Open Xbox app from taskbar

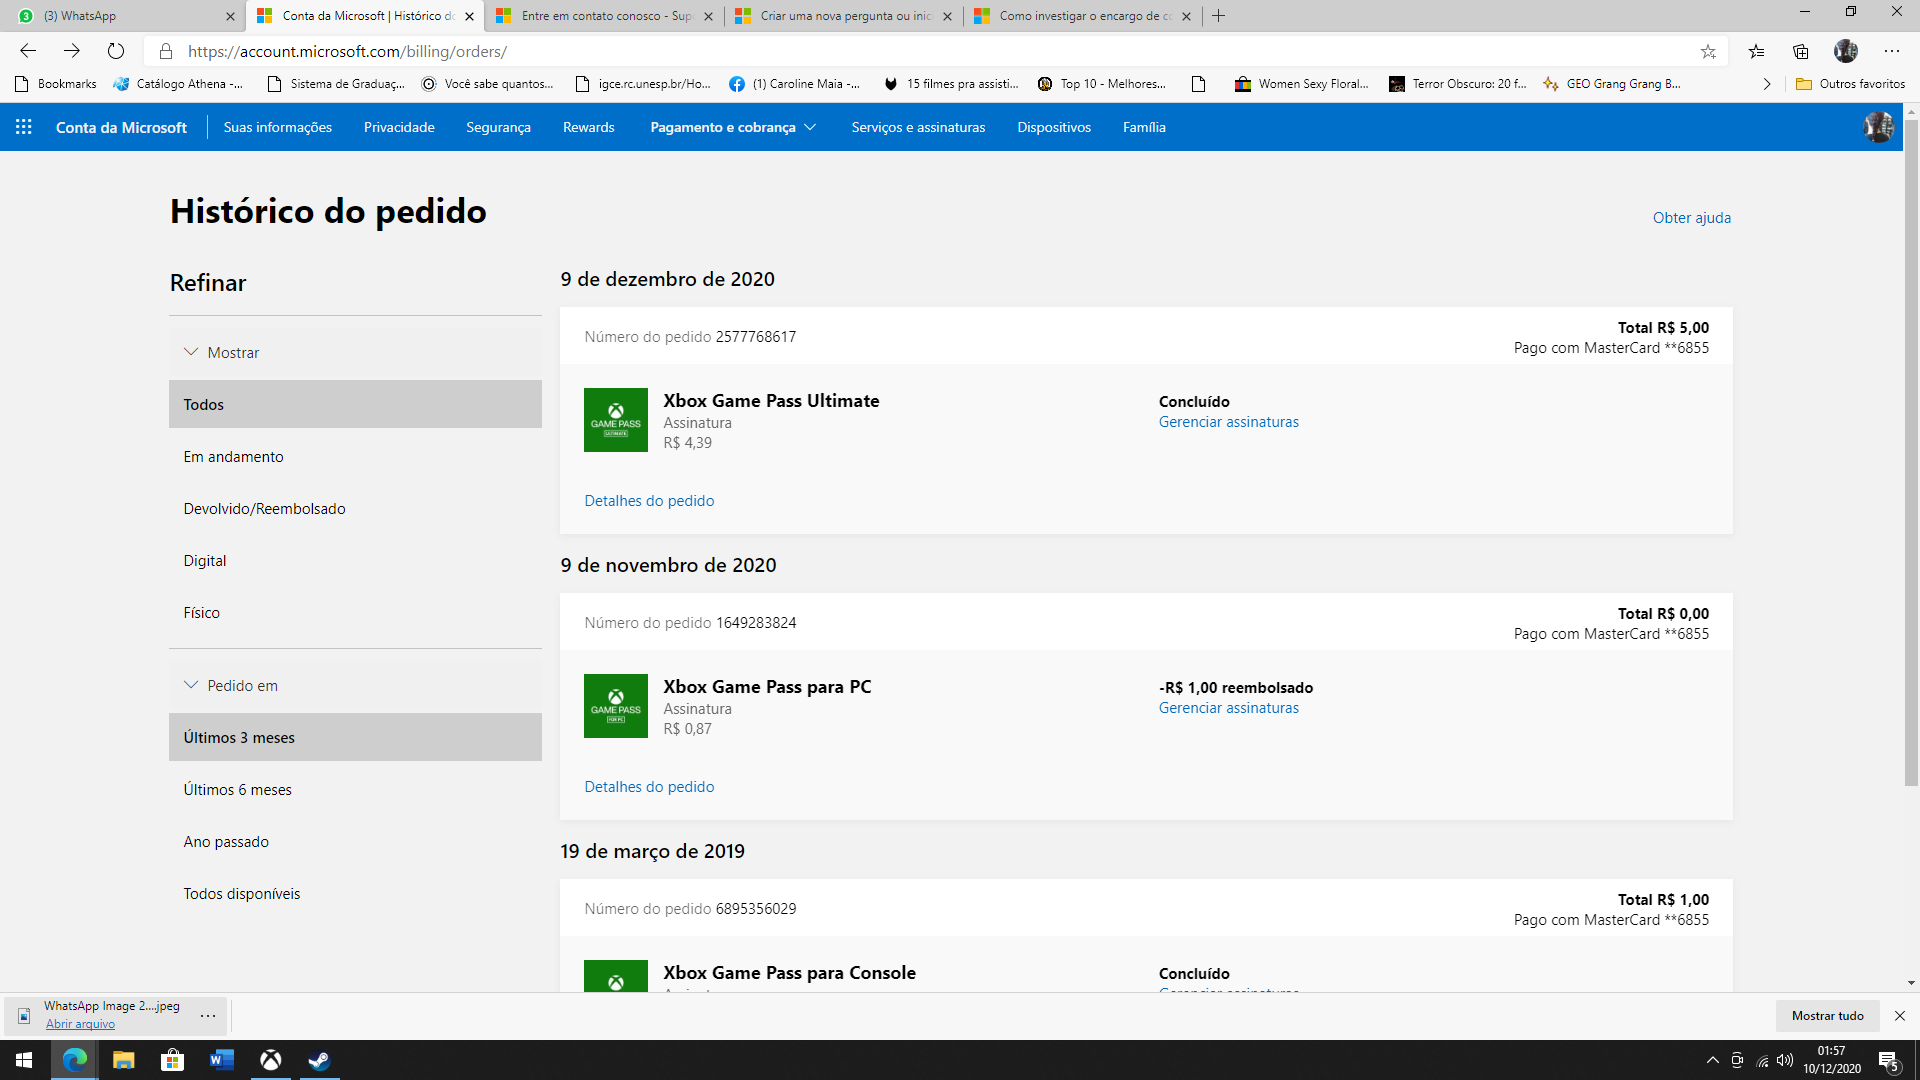click(x=270, y=1060)
